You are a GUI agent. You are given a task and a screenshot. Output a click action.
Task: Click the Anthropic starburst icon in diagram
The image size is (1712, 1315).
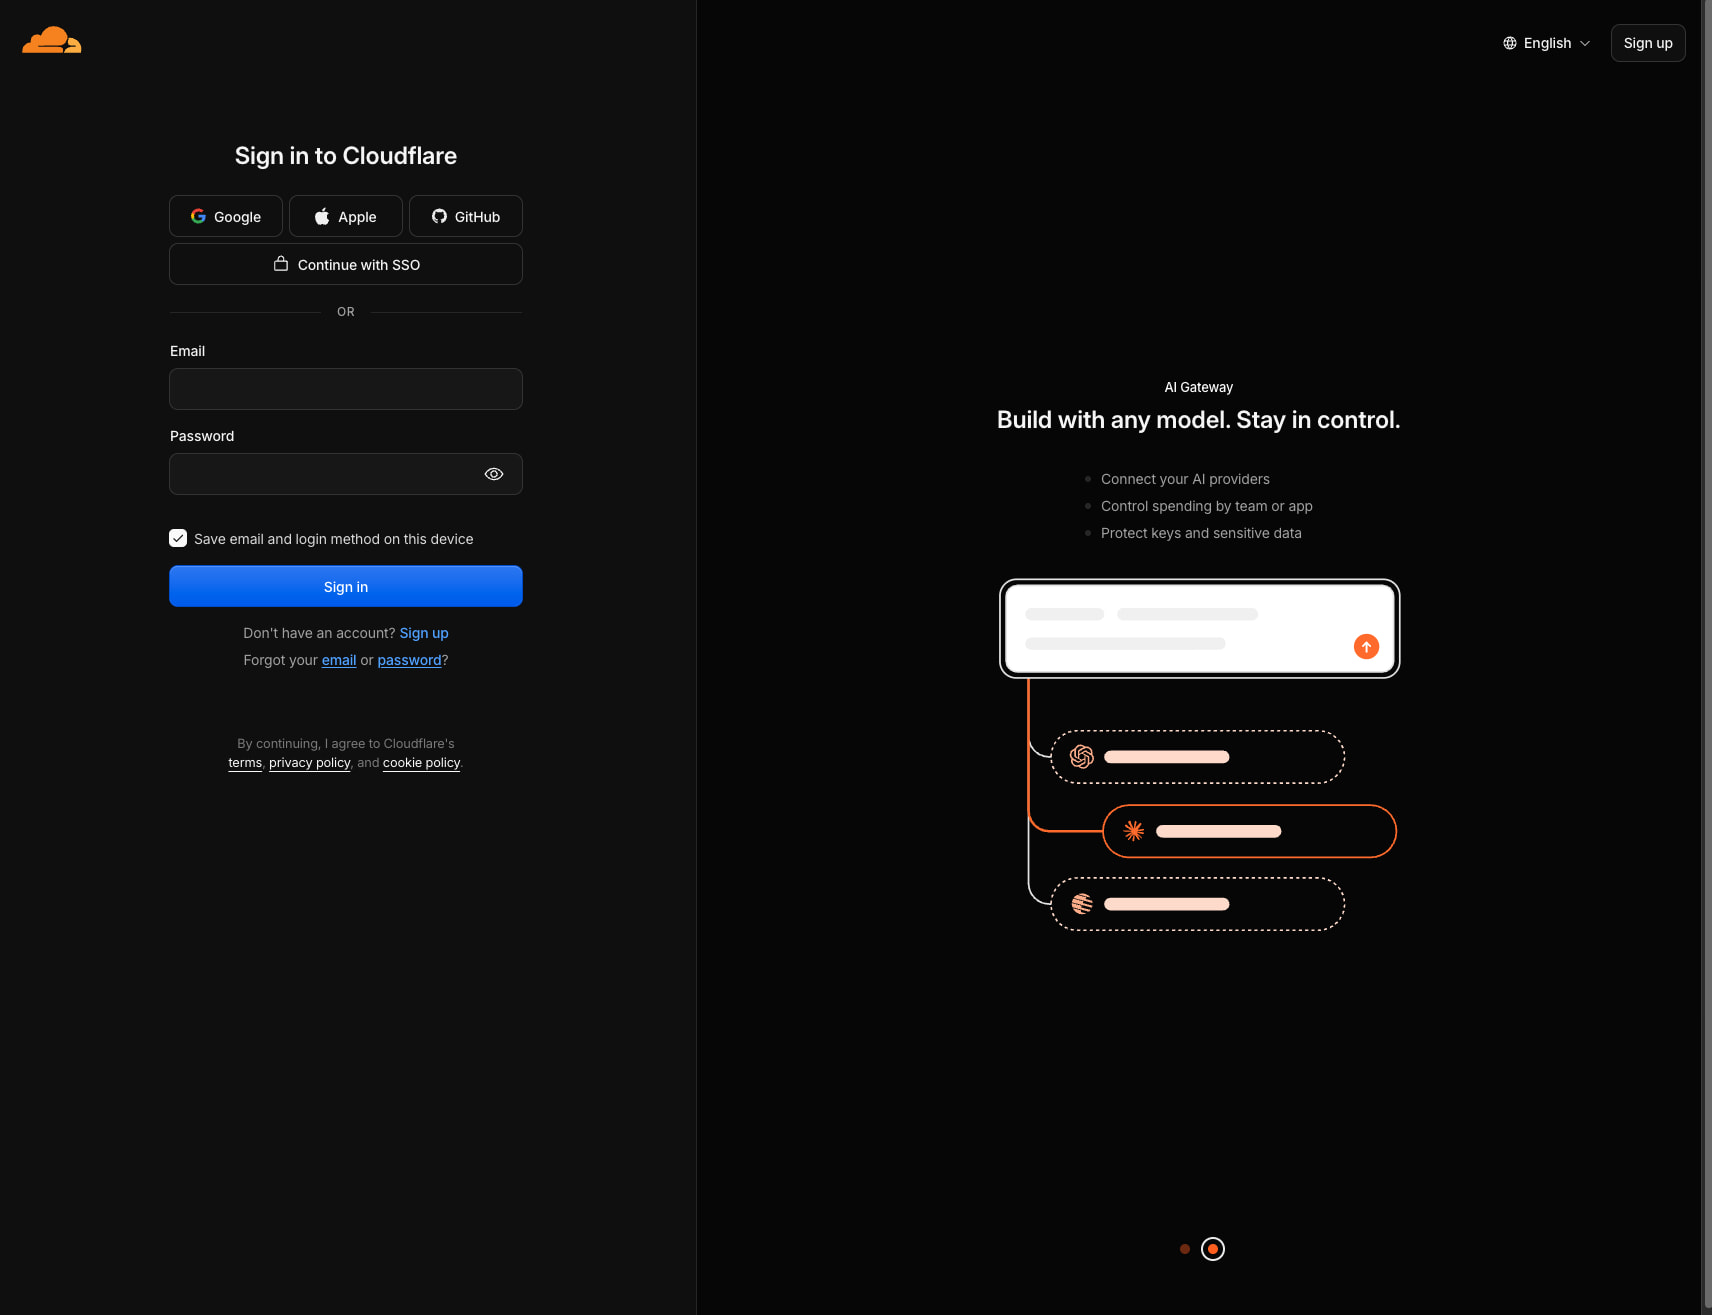click(1134, 831)
